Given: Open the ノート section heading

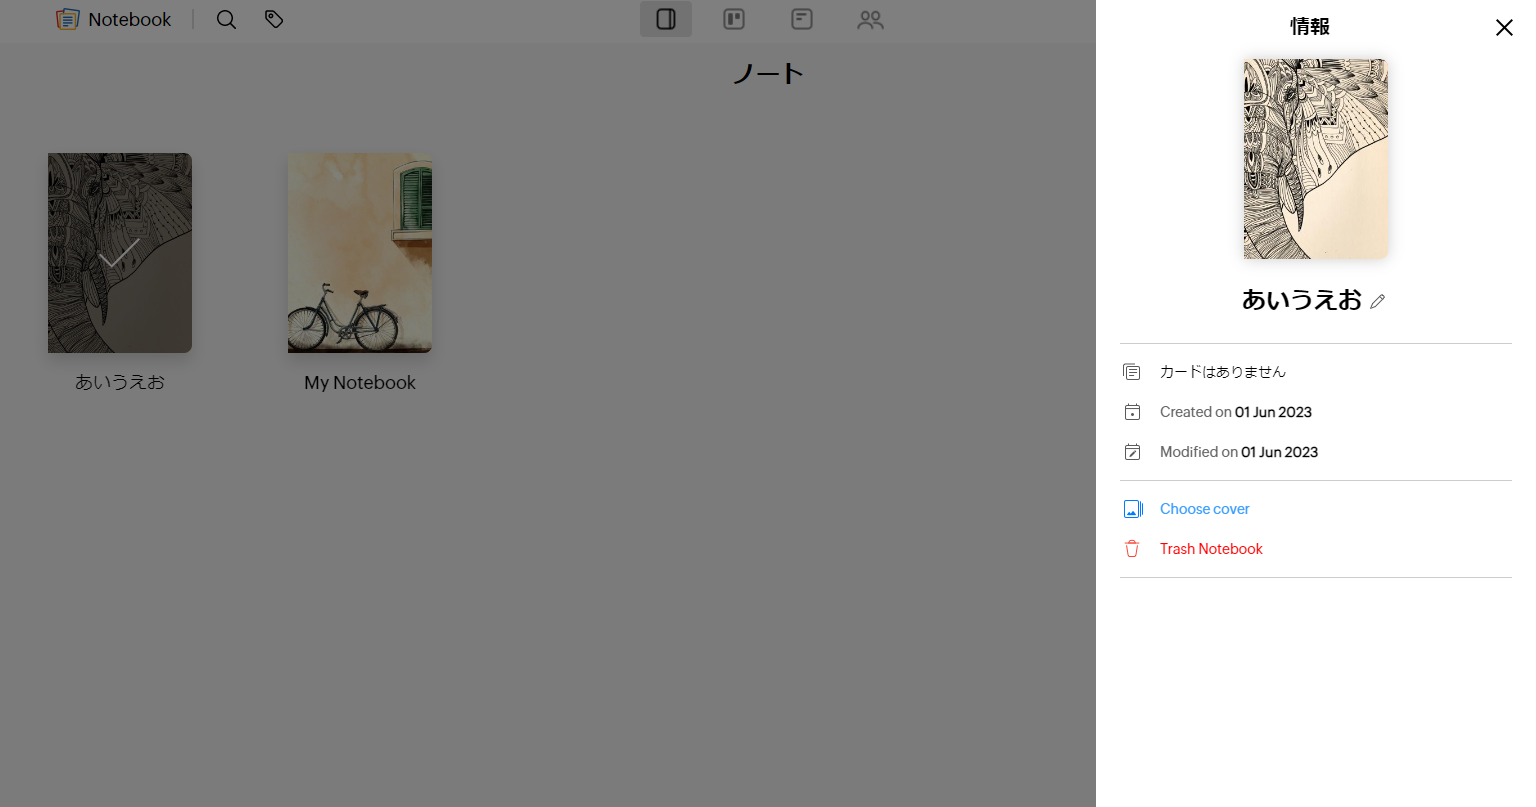Looking at the screenshot, I should pos(768,72).
